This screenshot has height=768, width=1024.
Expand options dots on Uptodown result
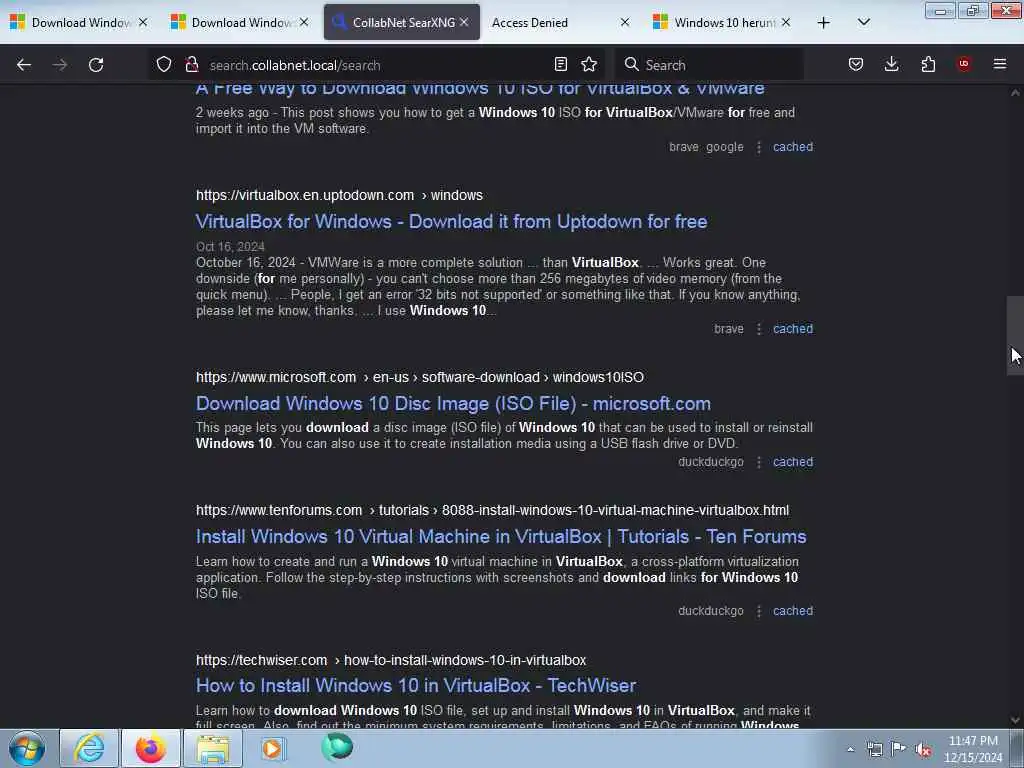point(758,329)
